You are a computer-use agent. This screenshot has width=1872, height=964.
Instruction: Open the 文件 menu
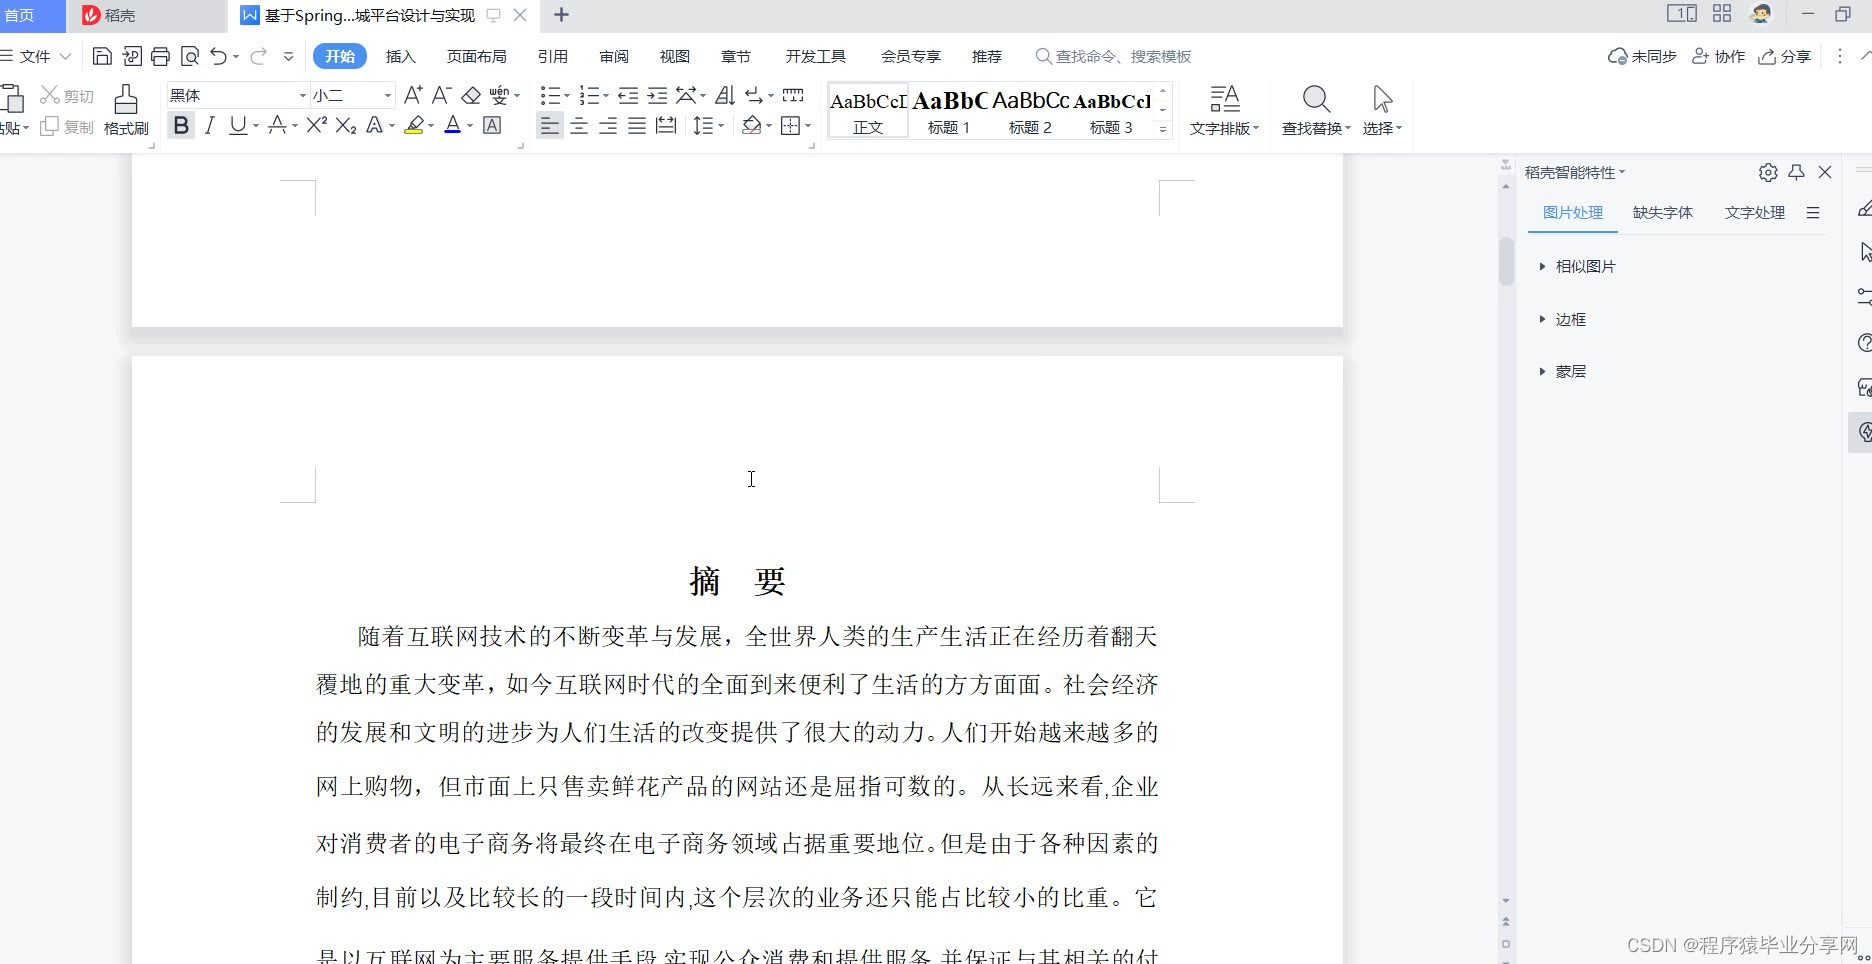point(36,56)
